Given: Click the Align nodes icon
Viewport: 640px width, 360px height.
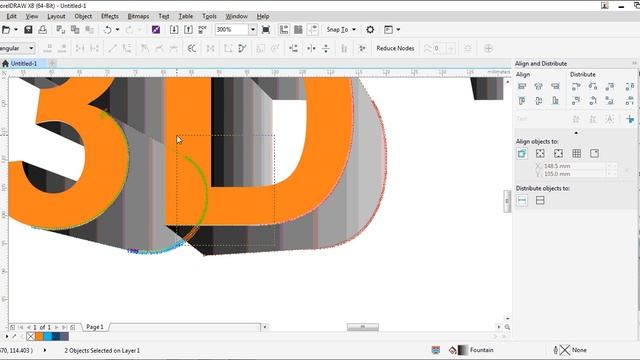Looking at the screenshot, I should click(293, 49).
